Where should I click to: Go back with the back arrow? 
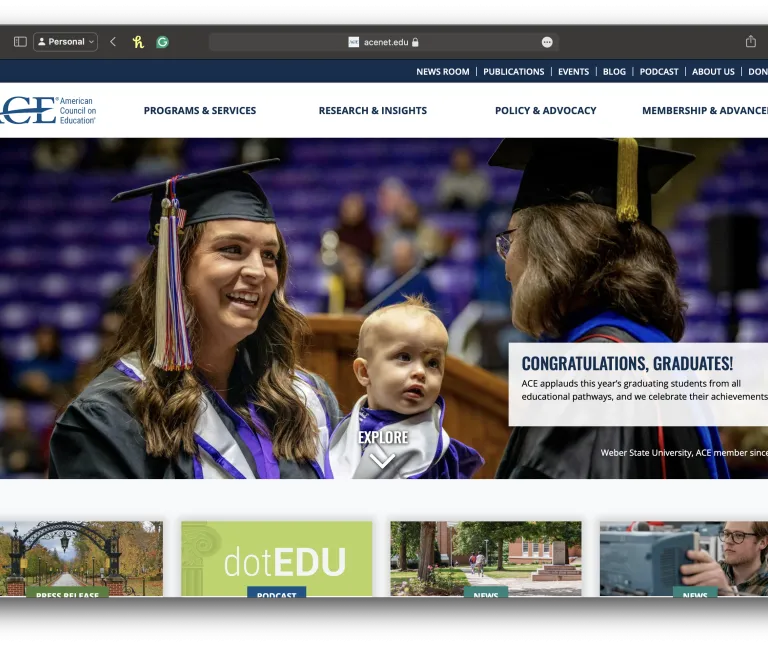113,42
